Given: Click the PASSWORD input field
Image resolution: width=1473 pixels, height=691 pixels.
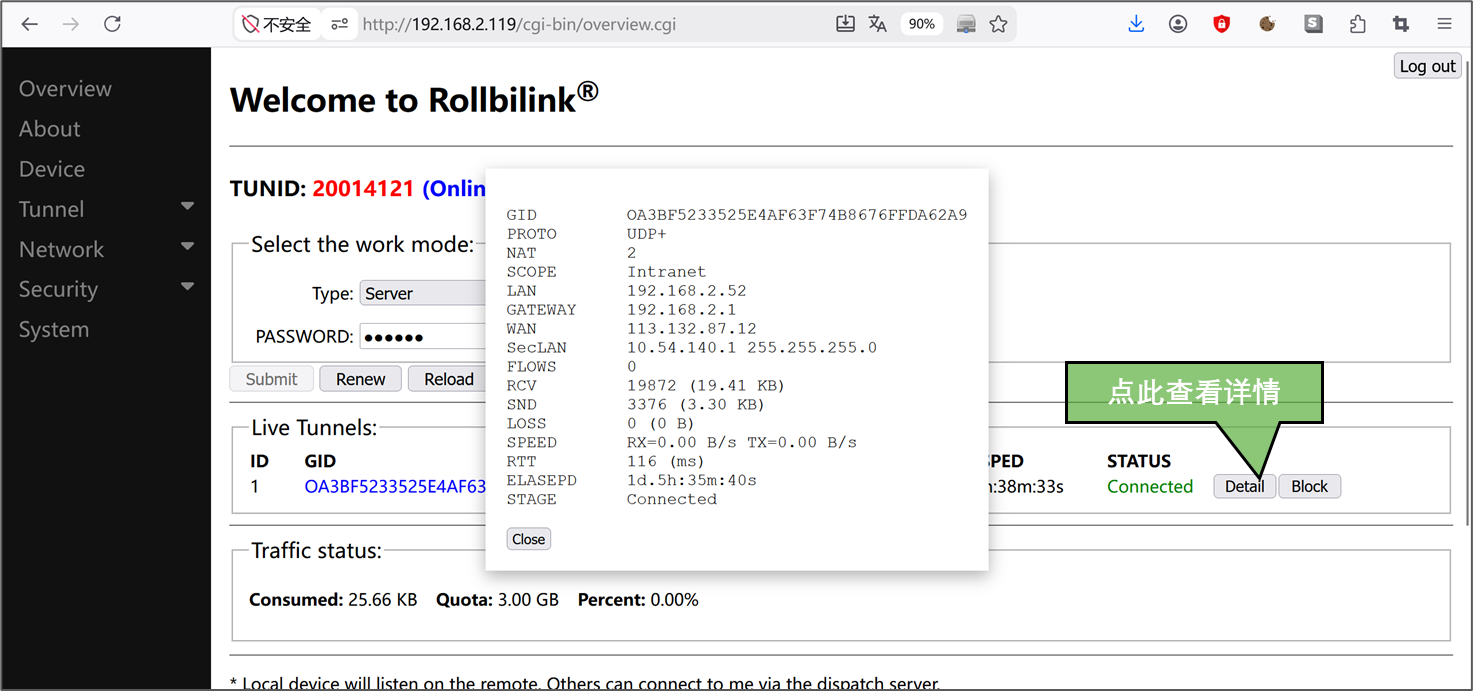Looking at the screenshot, I should (x=422, y=336).
